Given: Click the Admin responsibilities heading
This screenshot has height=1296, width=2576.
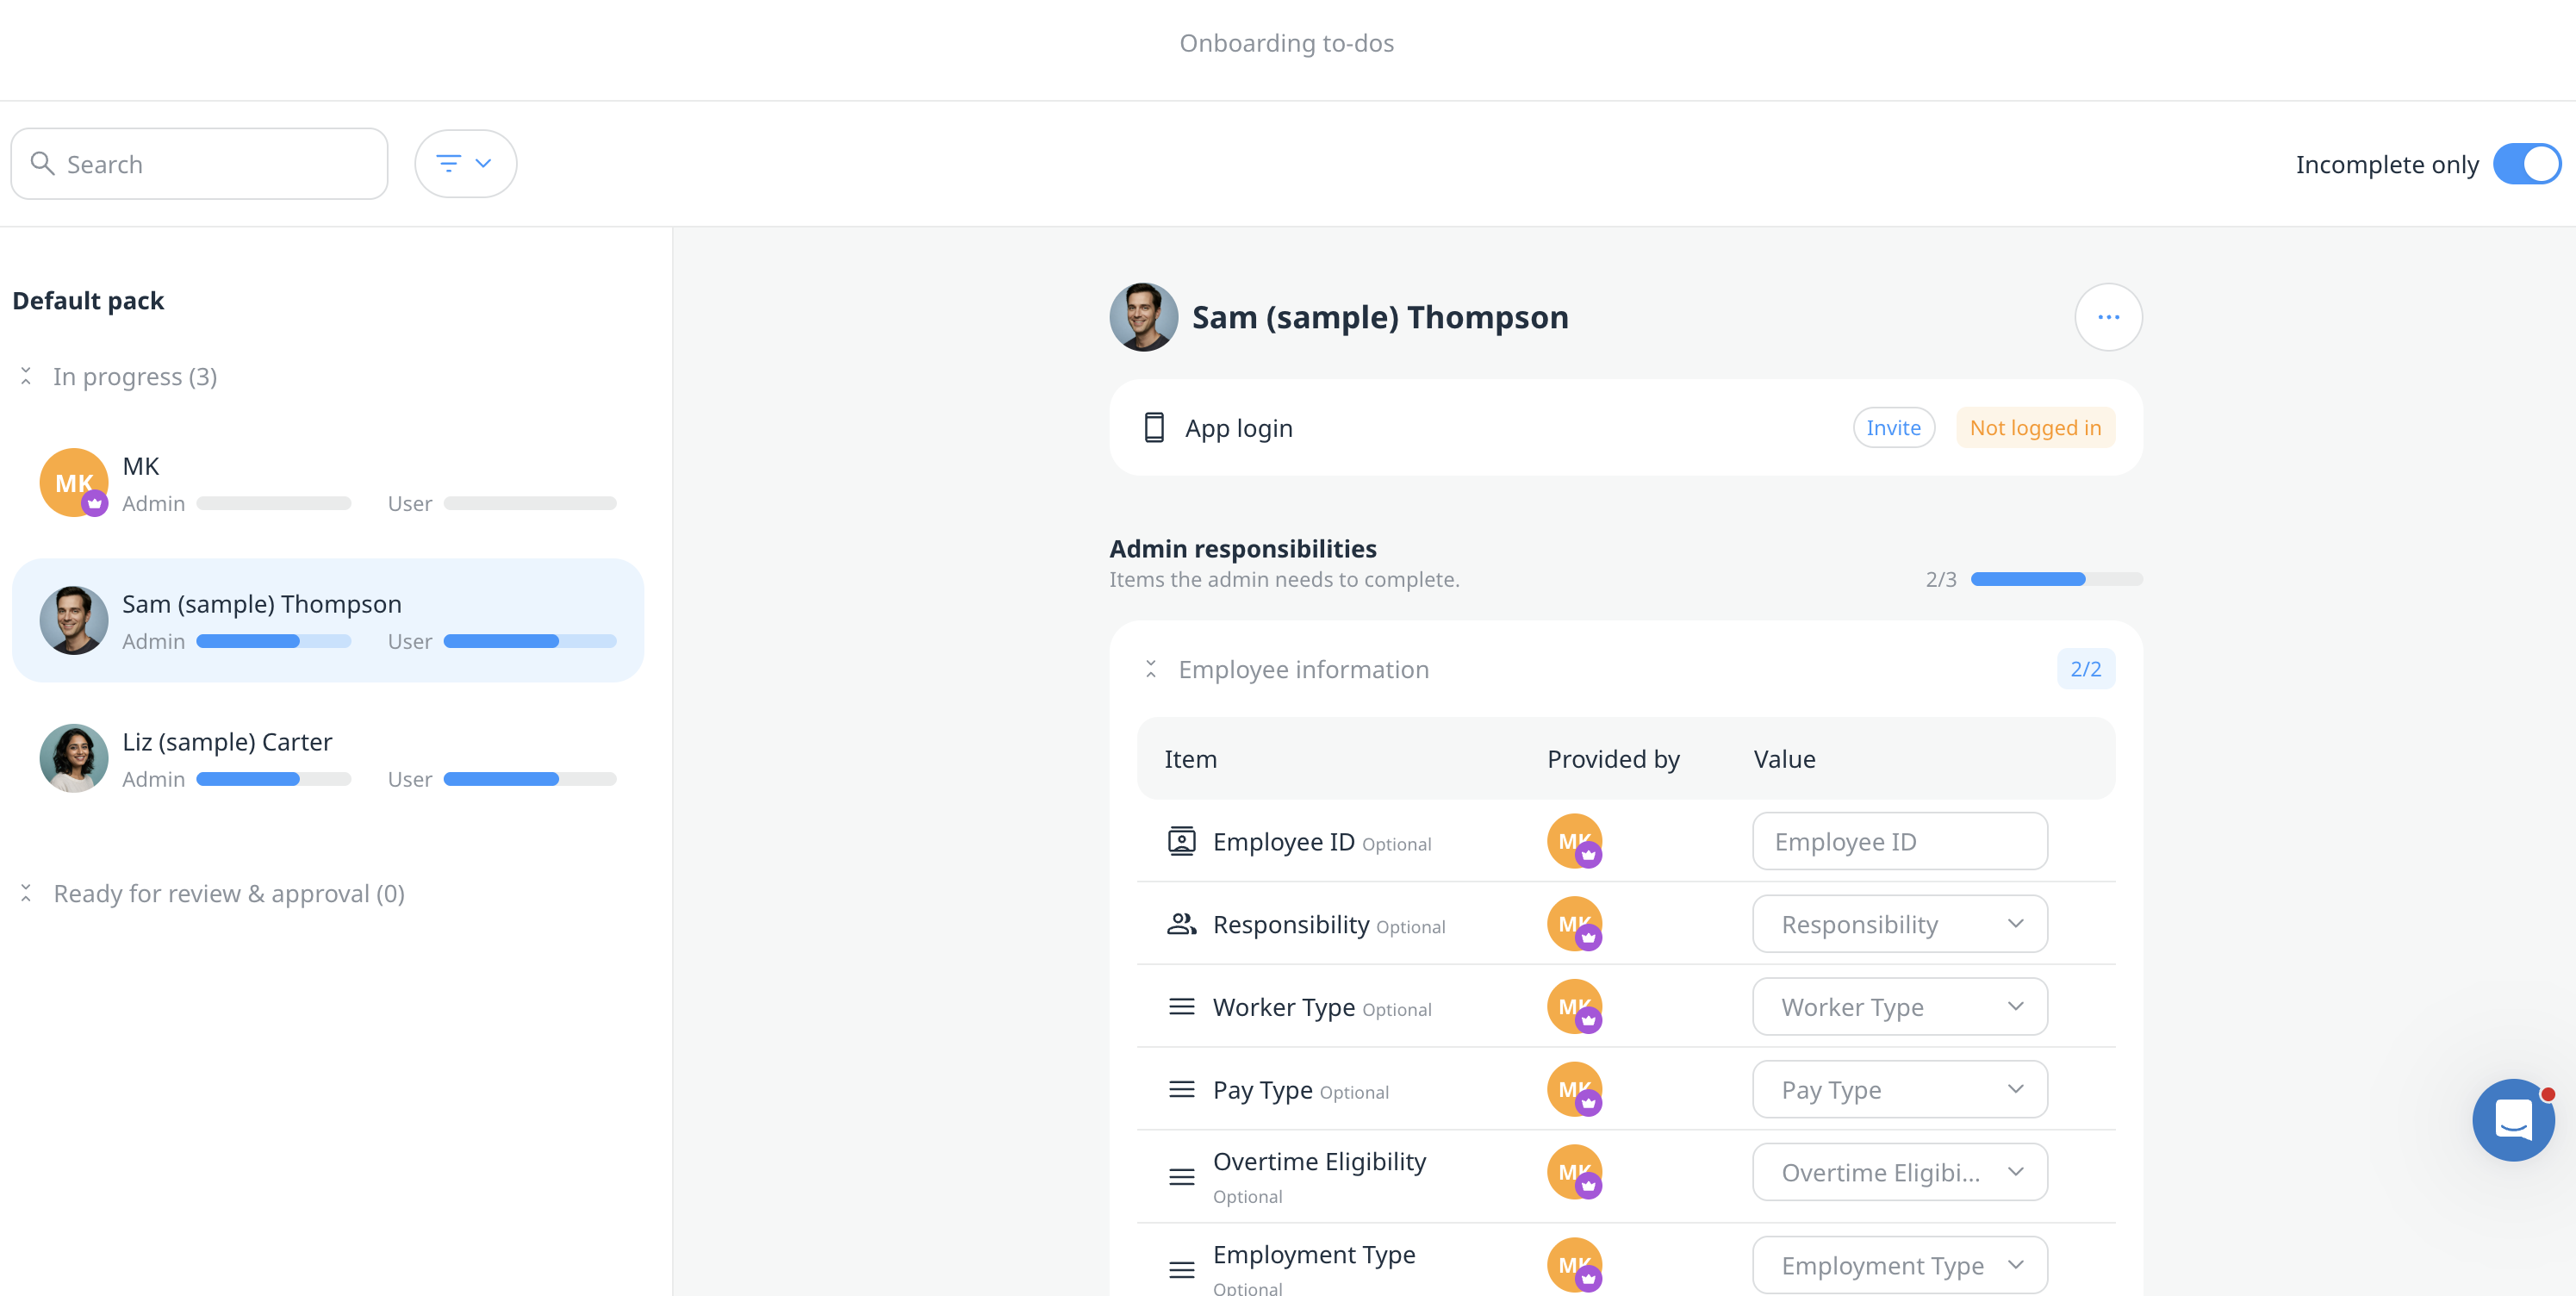Looking at the screenshot, I should [1242, 548].
